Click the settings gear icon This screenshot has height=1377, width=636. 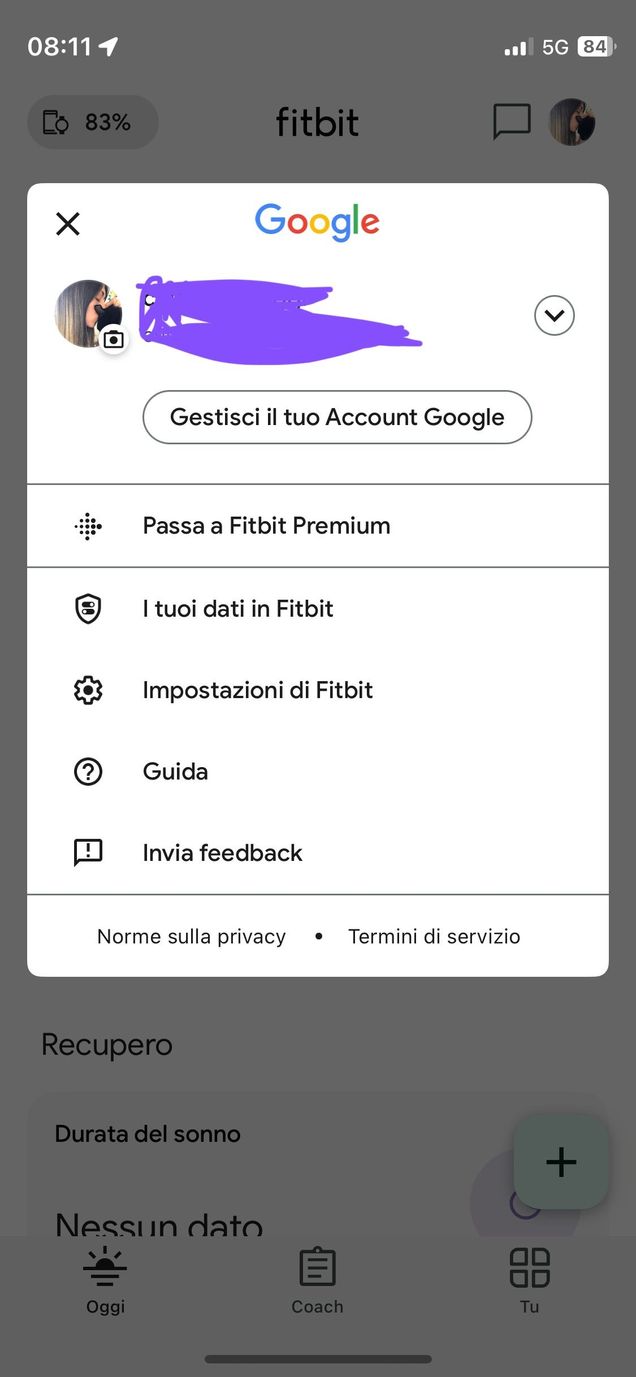click(x=88, y=690)
